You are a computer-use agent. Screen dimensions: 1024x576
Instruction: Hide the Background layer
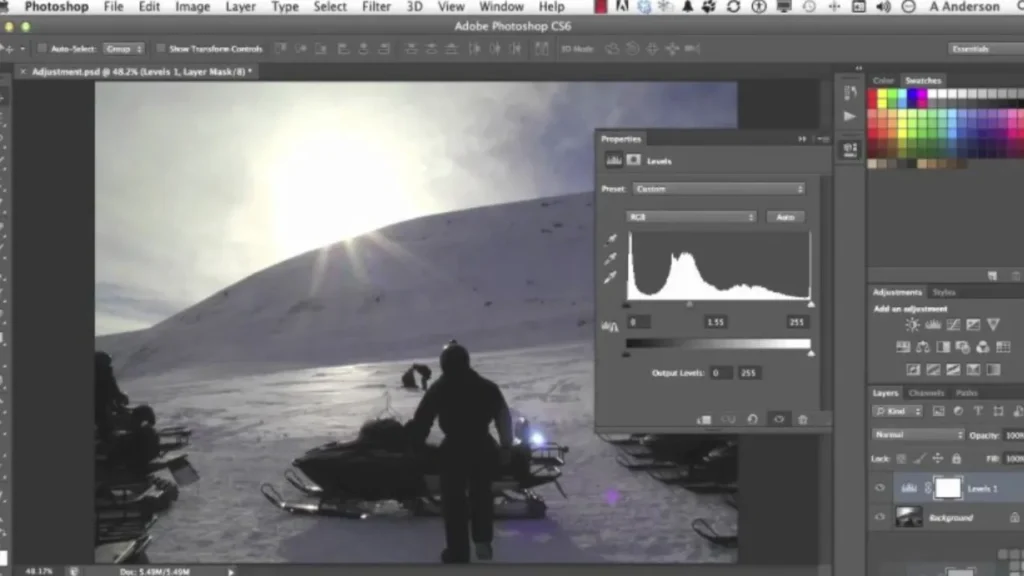click(880, 517)
